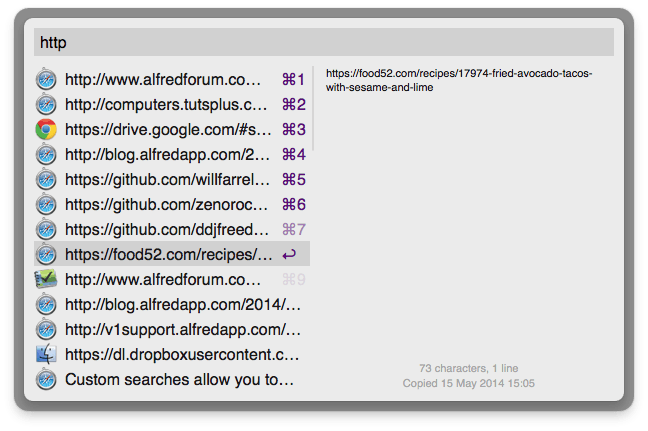The height and width of the screenshot is (431, 648).
Task: Select the blog.alfredapp.com entry marked ⌘4
Action: (x=172, y=155)
